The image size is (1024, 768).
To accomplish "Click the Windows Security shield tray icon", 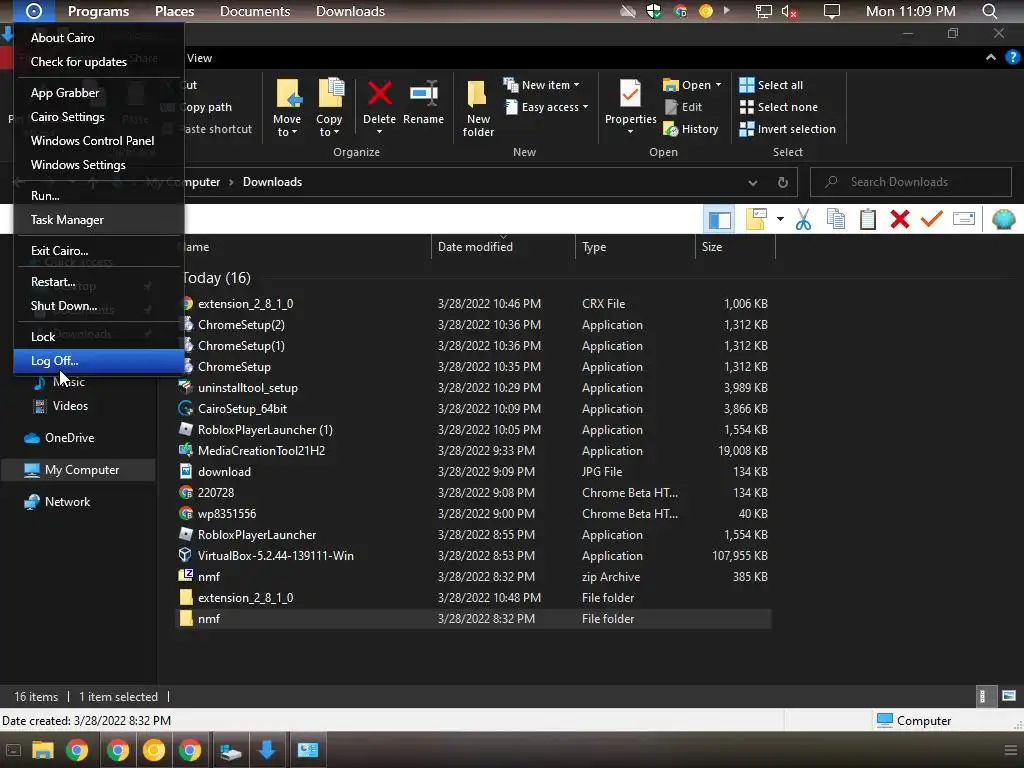I will pos(654,11).
